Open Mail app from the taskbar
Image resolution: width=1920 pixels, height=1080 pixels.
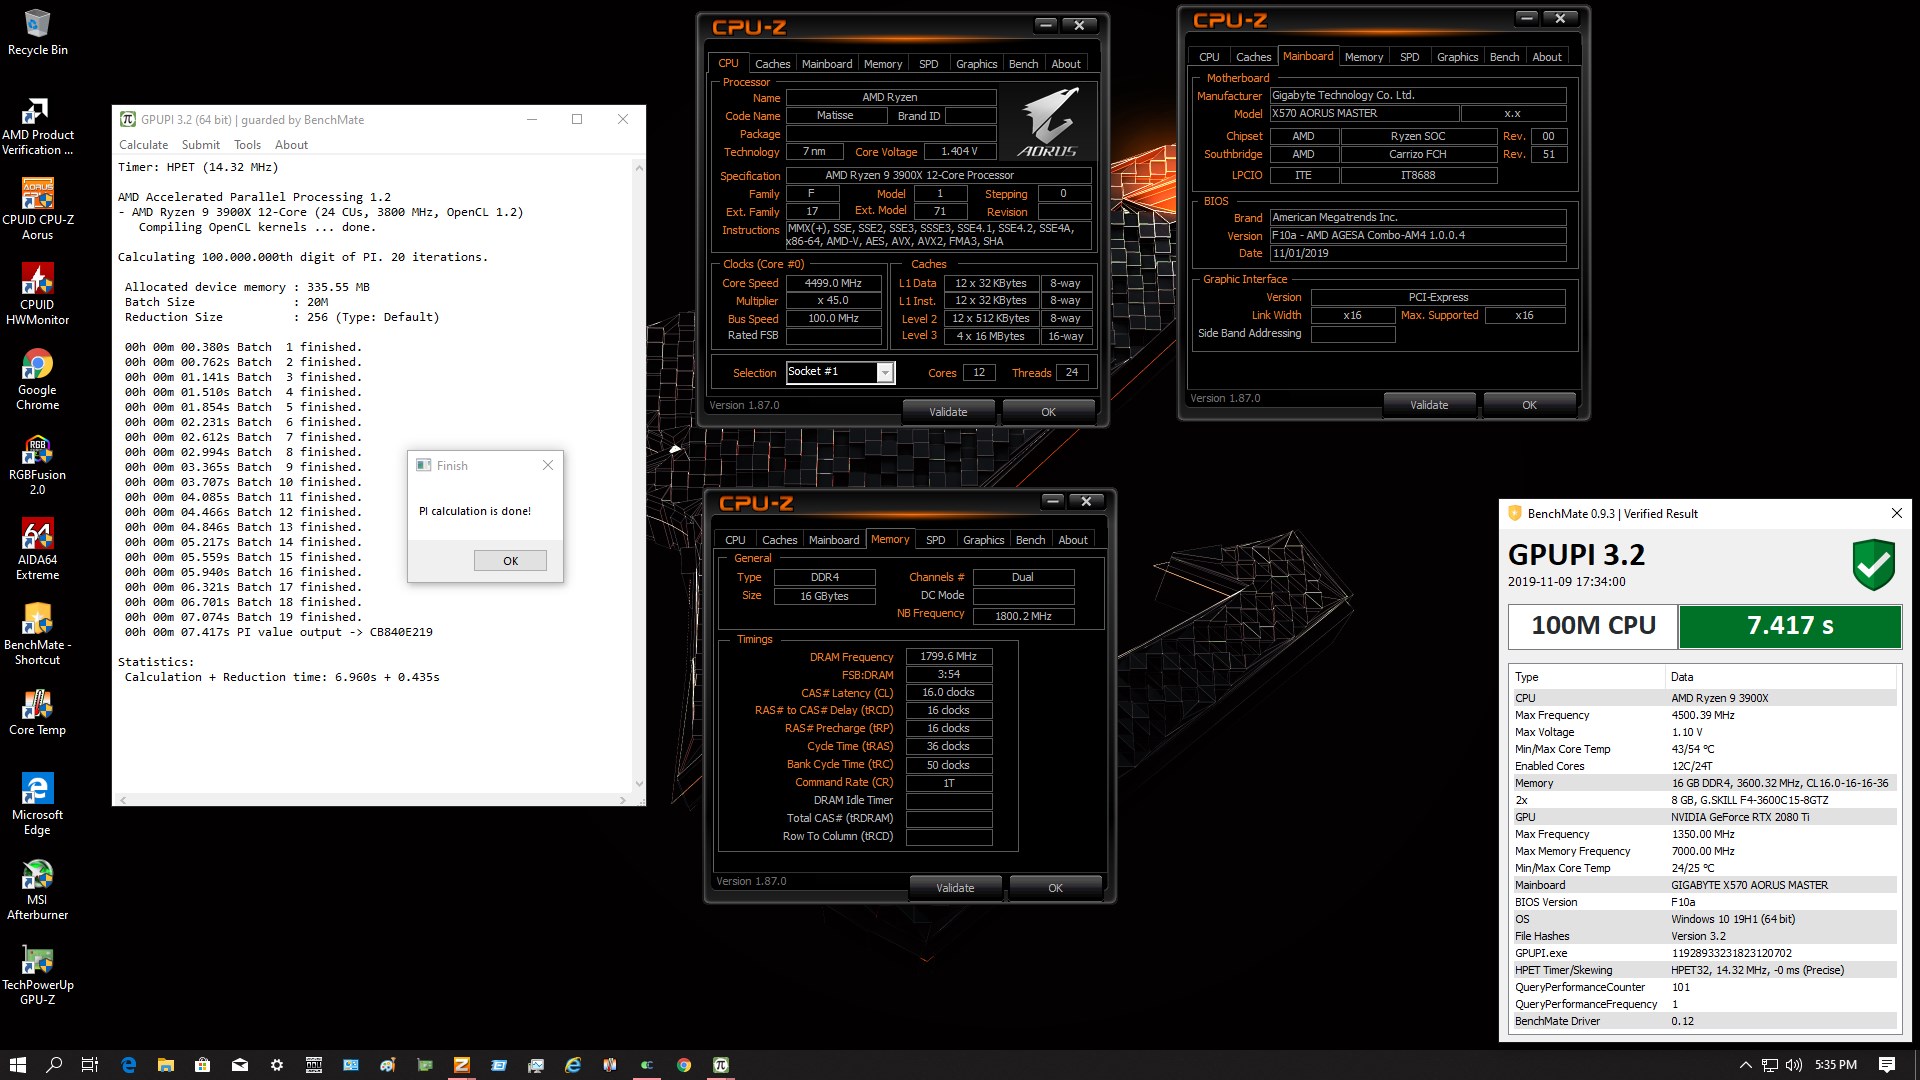240,1065
